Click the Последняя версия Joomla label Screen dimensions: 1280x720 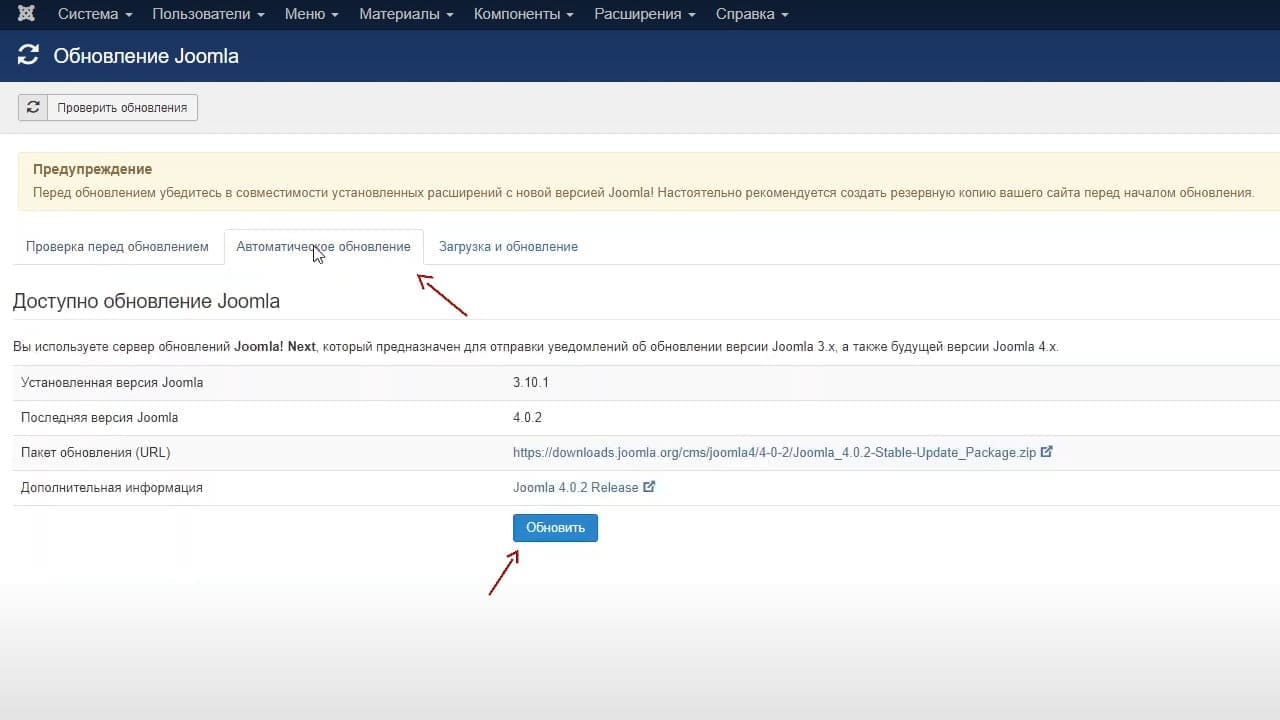coord(100,417)
